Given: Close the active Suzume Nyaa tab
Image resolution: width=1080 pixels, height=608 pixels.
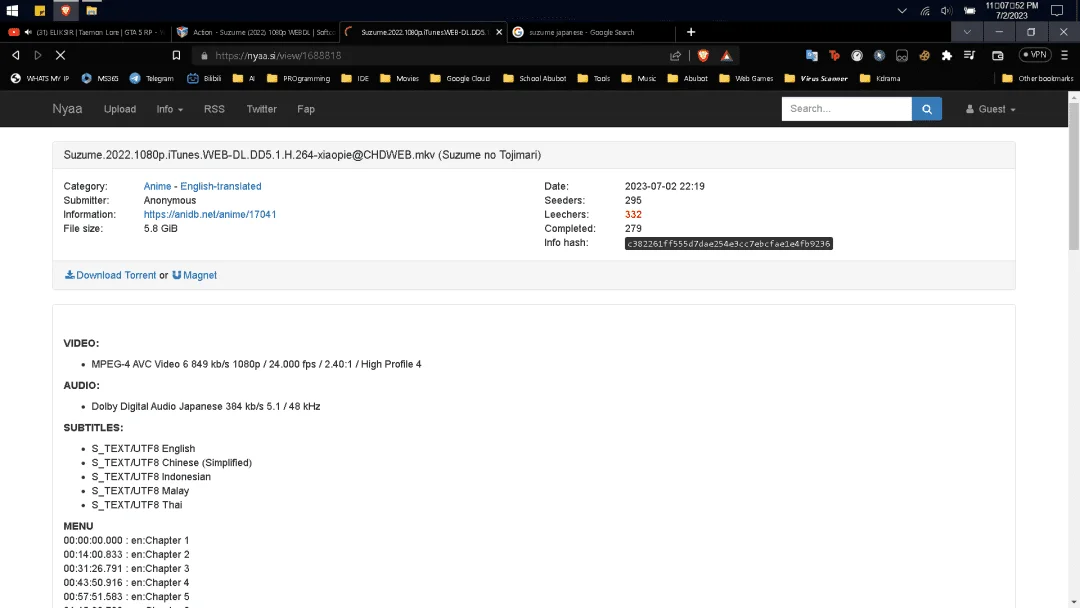Looking at the screenshot, I should pyautogui.click(x=499, y=32).
